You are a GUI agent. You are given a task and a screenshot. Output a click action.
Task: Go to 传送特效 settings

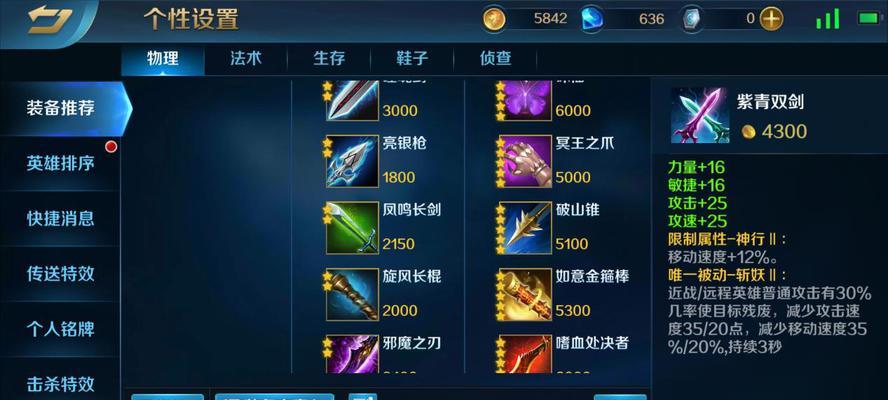(60, 274)
